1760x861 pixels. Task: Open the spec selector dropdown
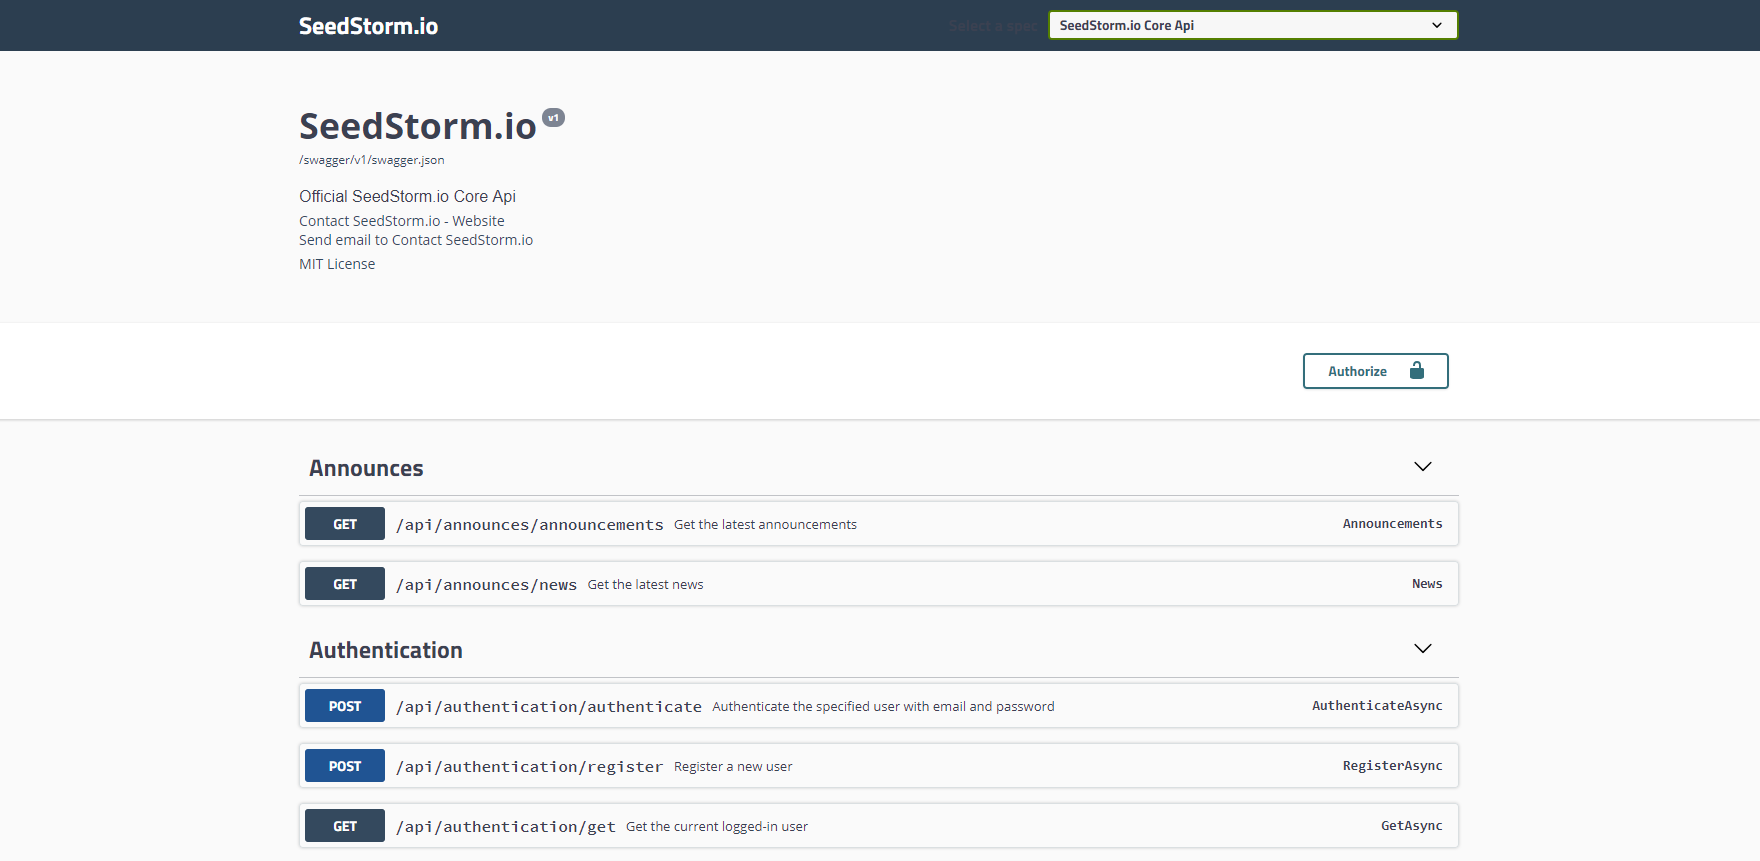point(1252,25)
